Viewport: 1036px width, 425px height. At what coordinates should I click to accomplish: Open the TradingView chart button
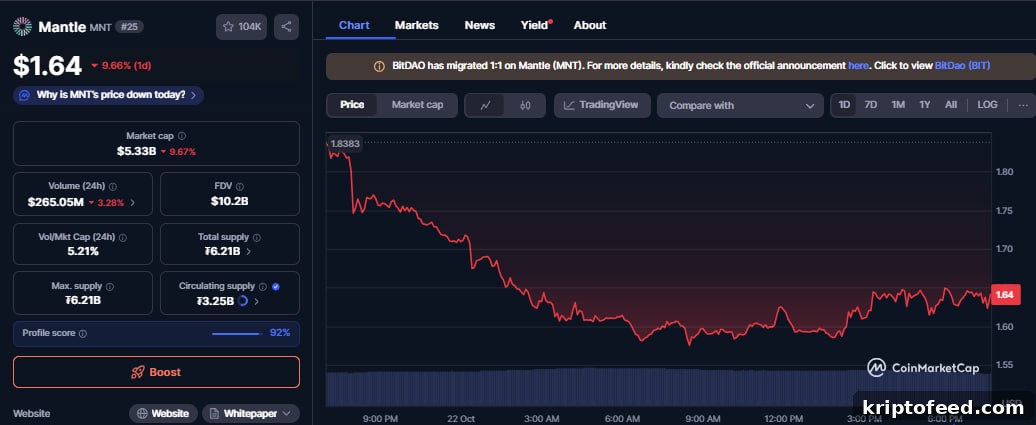(602, 105)
